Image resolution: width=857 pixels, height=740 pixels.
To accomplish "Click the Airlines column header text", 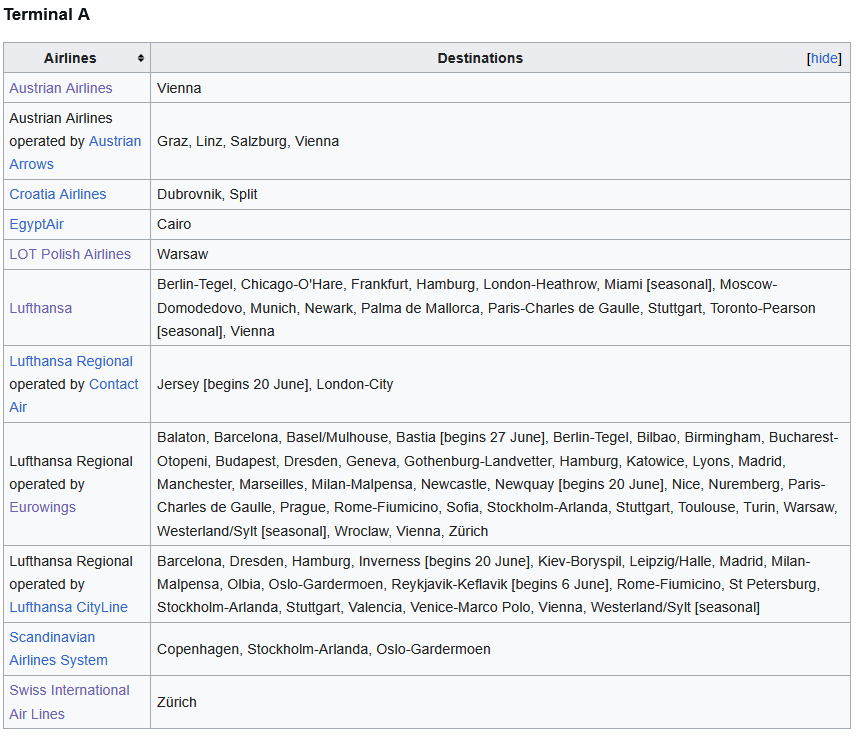I will point(70,58).
